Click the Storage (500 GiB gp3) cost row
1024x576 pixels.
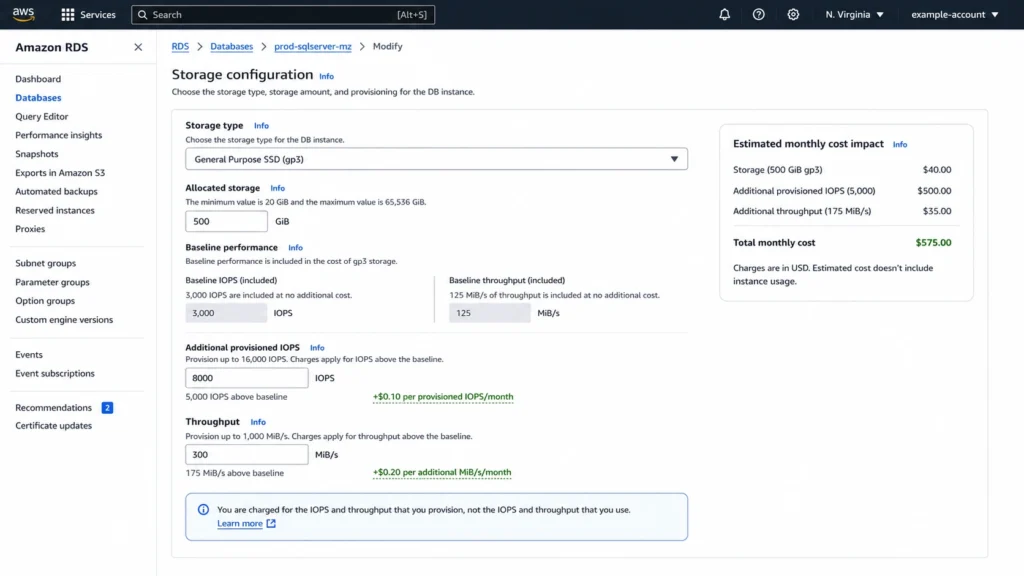842,170
